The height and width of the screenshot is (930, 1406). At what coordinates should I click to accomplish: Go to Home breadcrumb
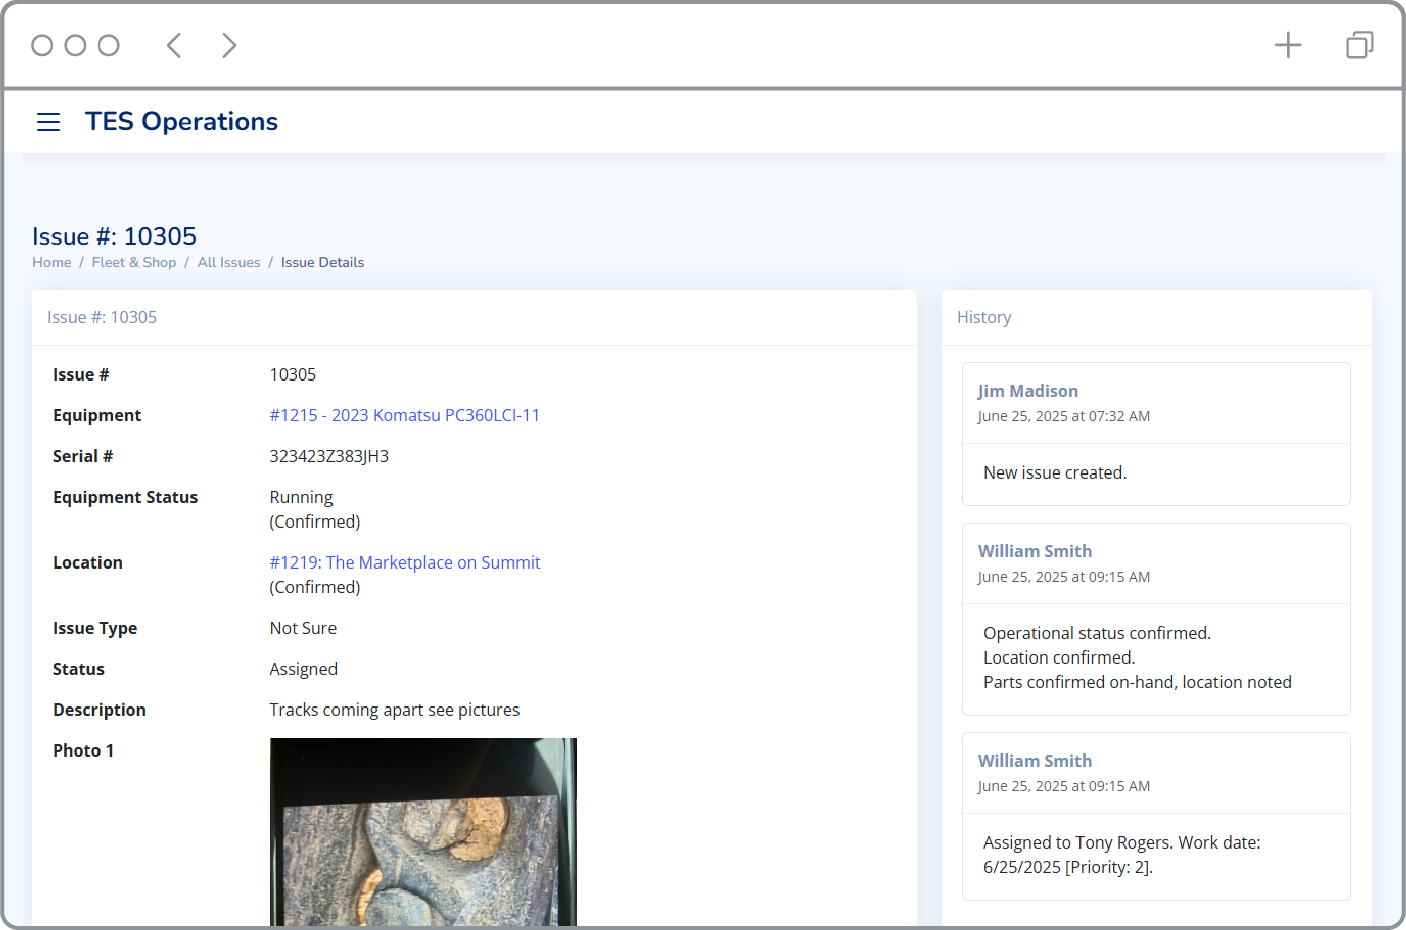click(x=51, y=262)
